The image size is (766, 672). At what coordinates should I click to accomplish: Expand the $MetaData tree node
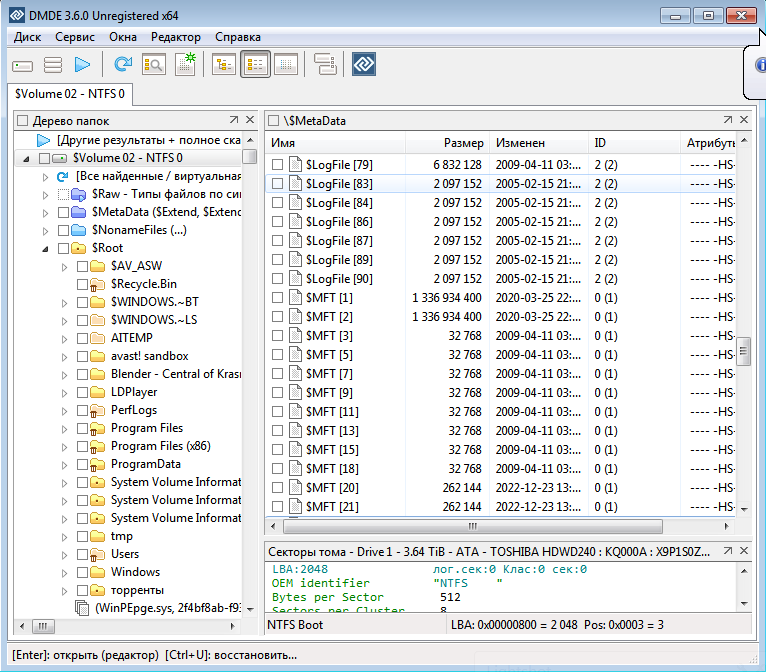(46, 212)
